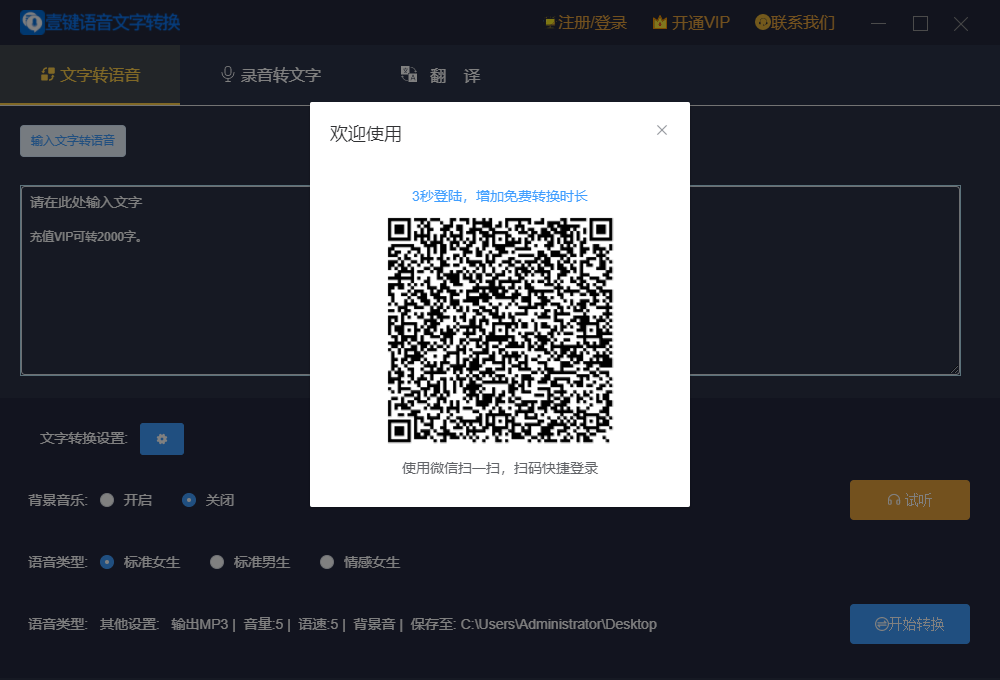Click the microphone icon on 录音转文字 tab
Viewport: 1000px width, 680px height.
228,72
